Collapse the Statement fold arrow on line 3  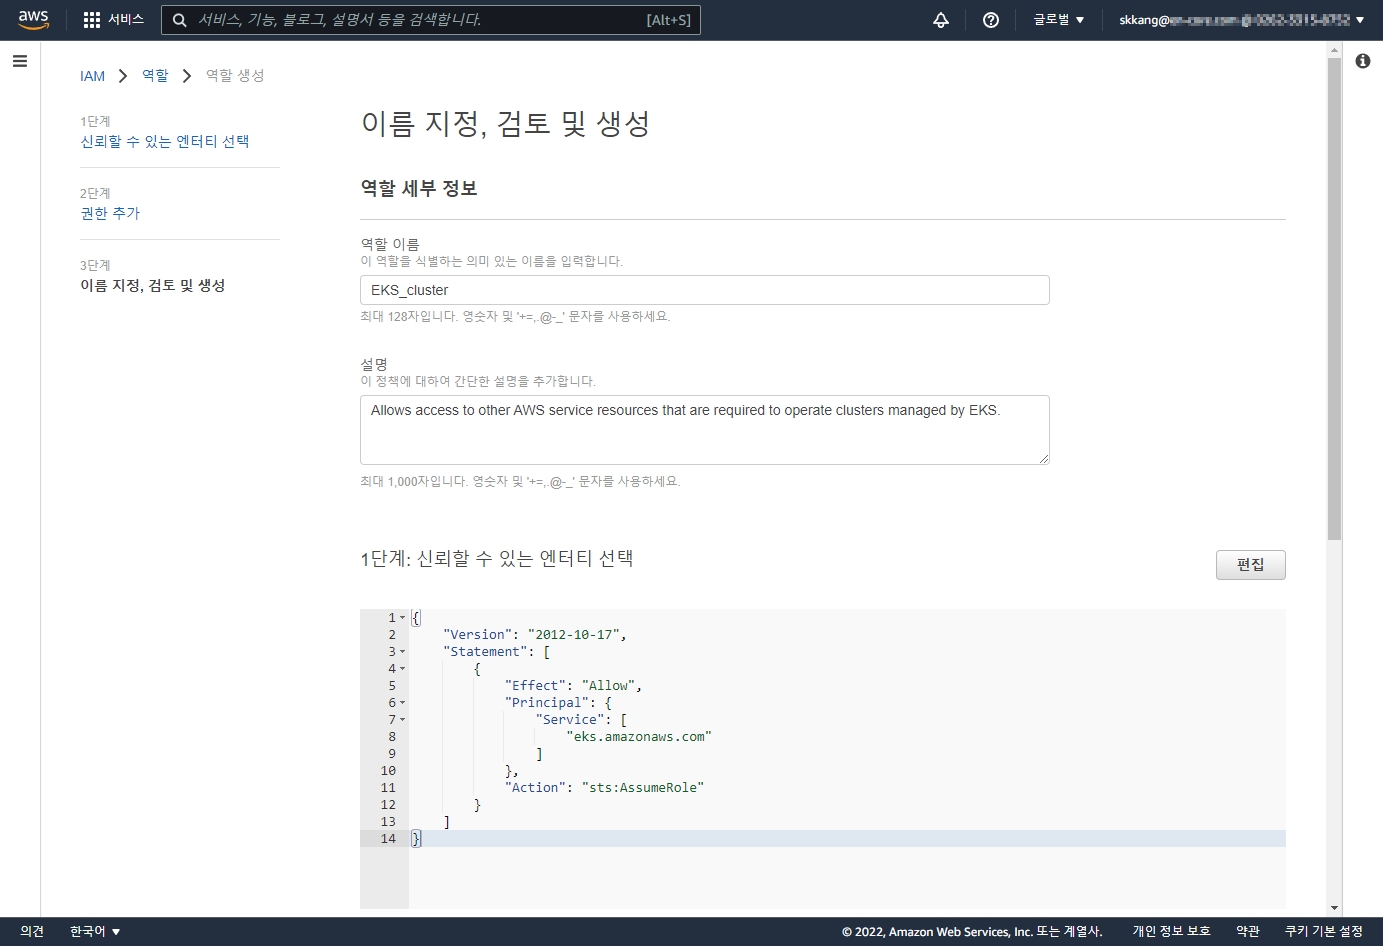[x=403, y=652]
